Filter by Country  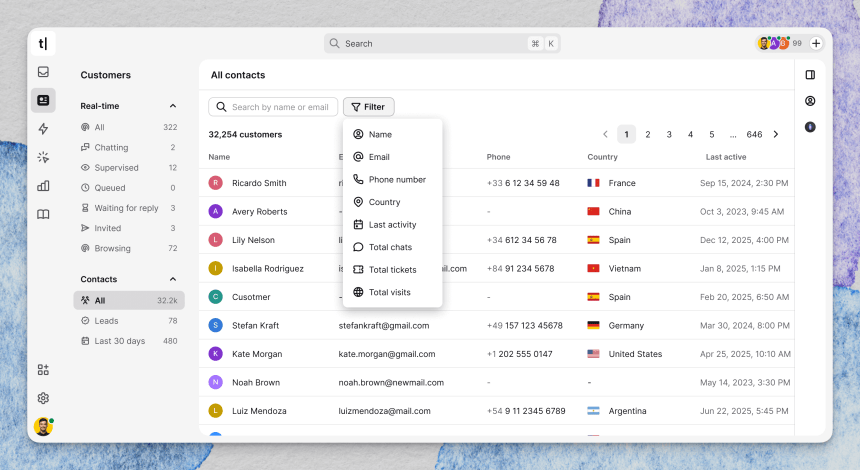392,202
